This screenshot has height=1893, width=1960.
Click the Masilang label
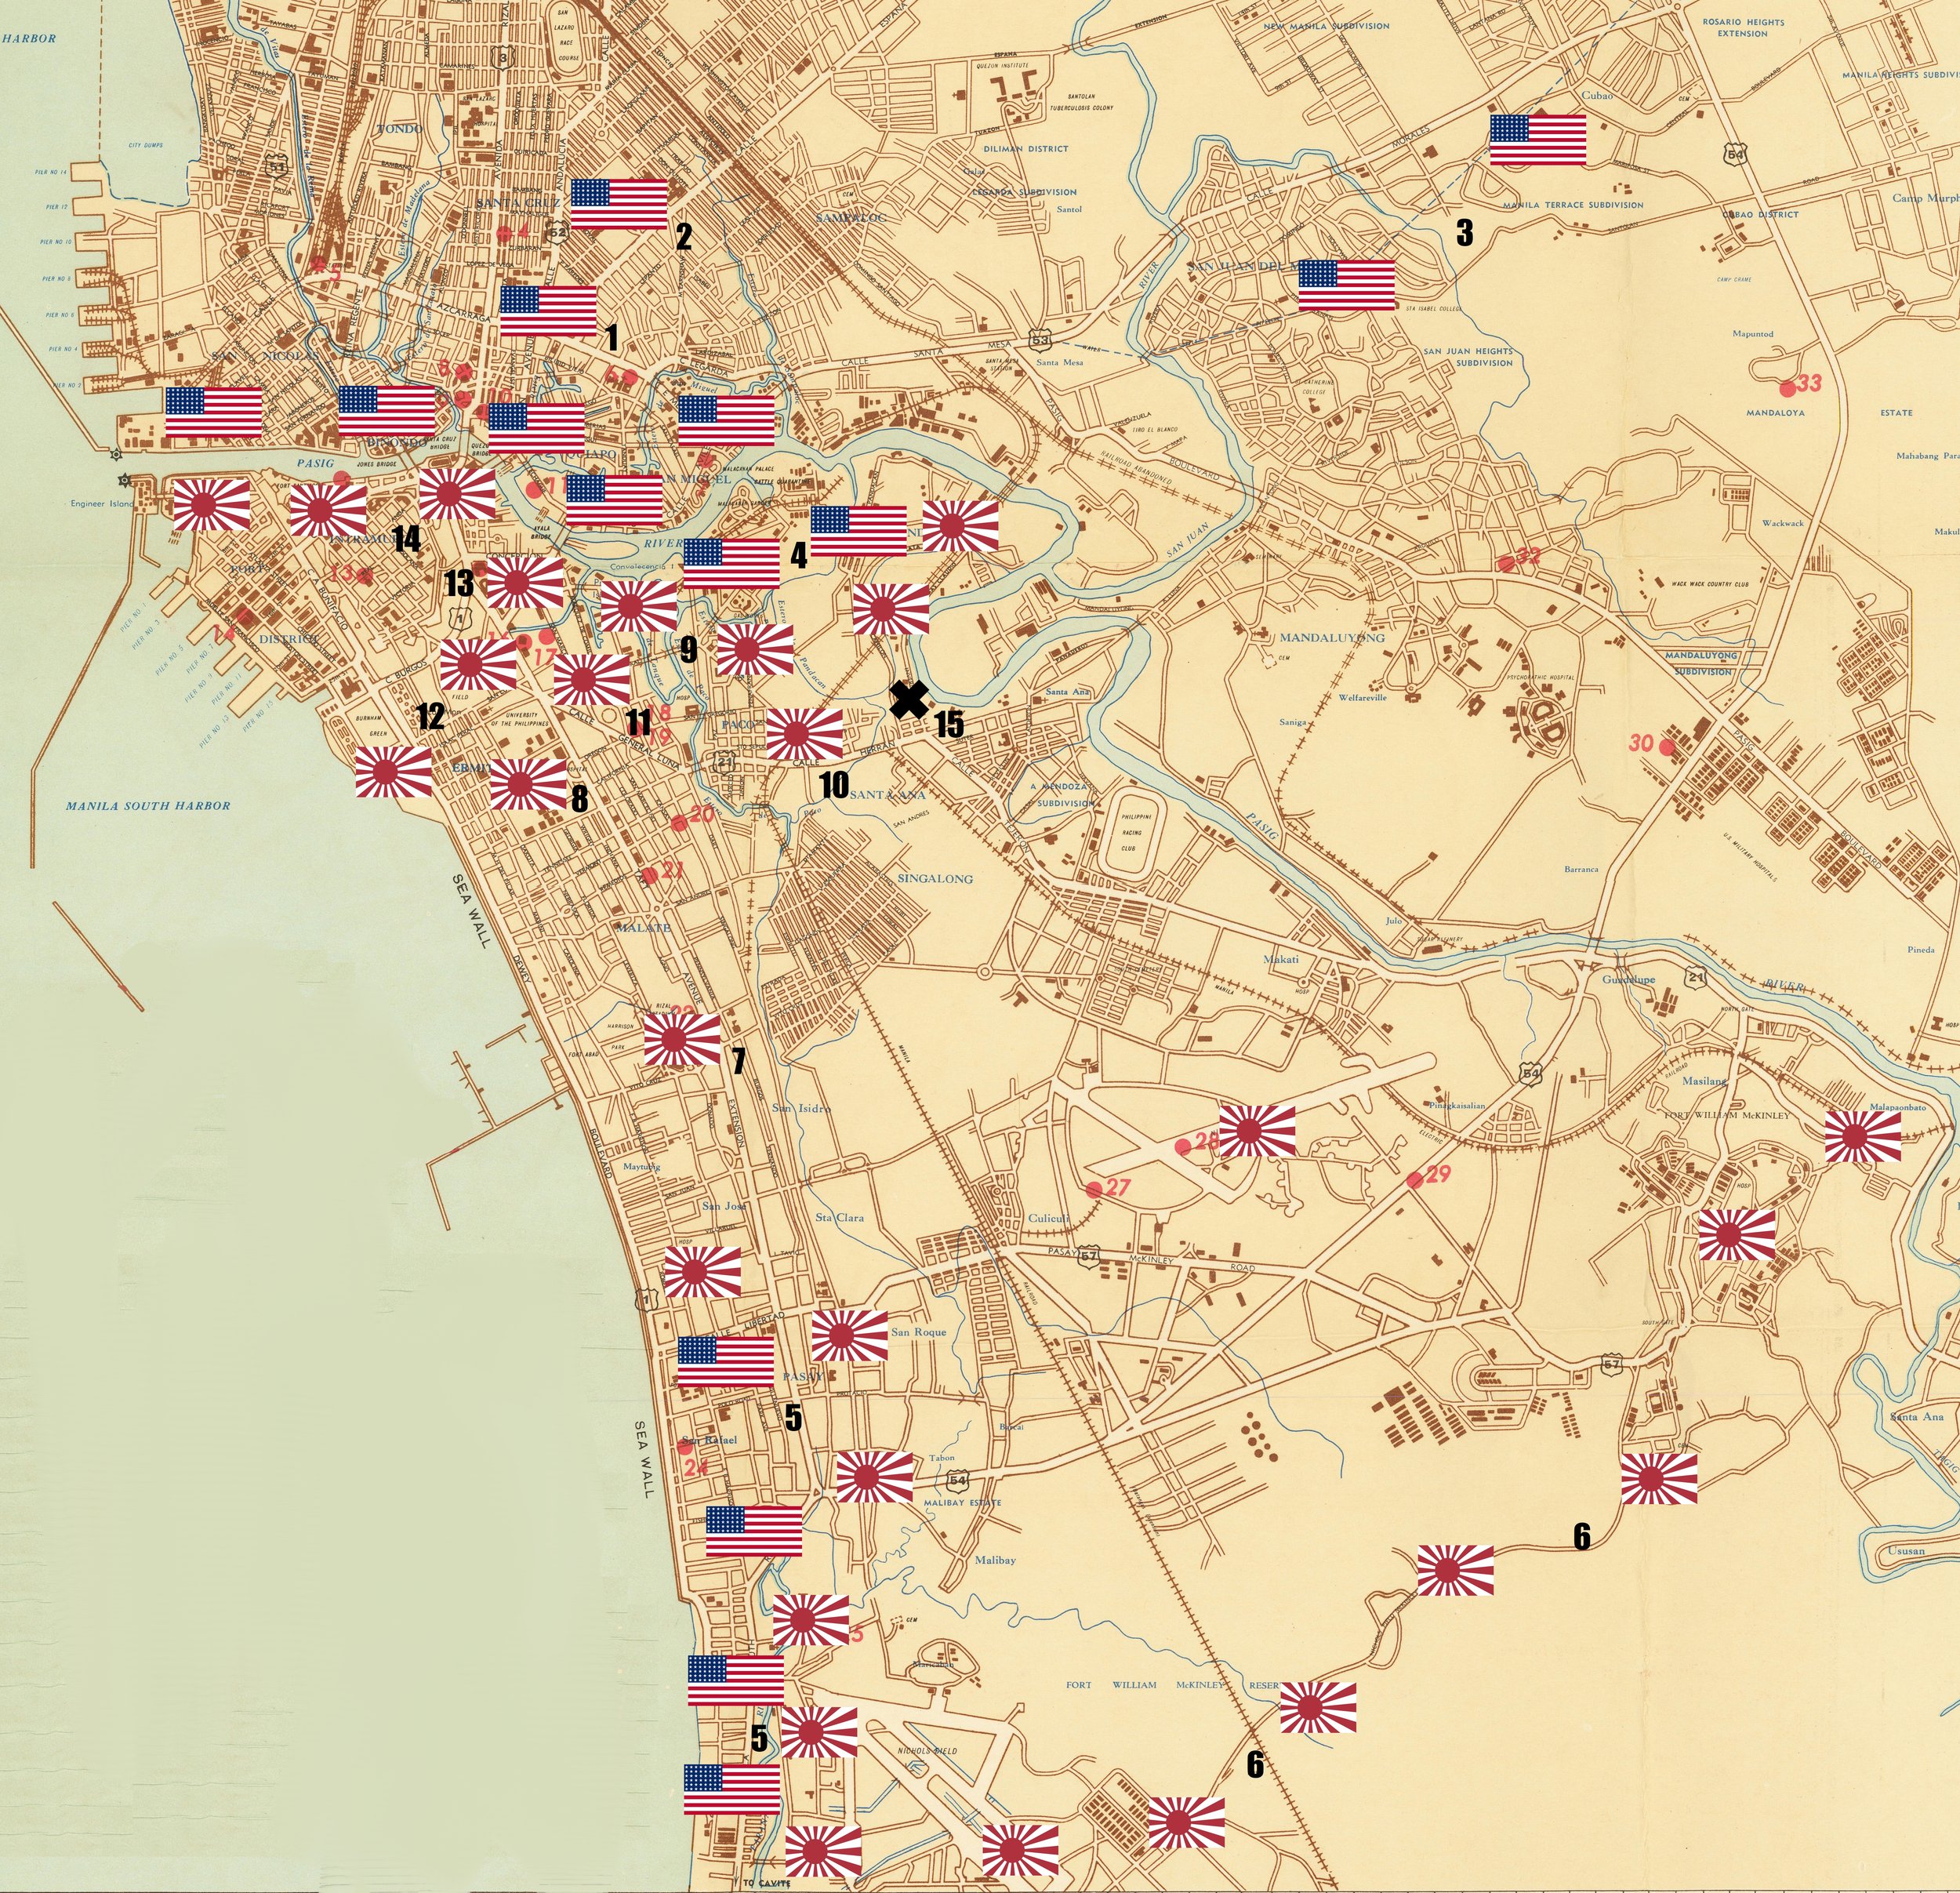[x=1704, y=1081]
